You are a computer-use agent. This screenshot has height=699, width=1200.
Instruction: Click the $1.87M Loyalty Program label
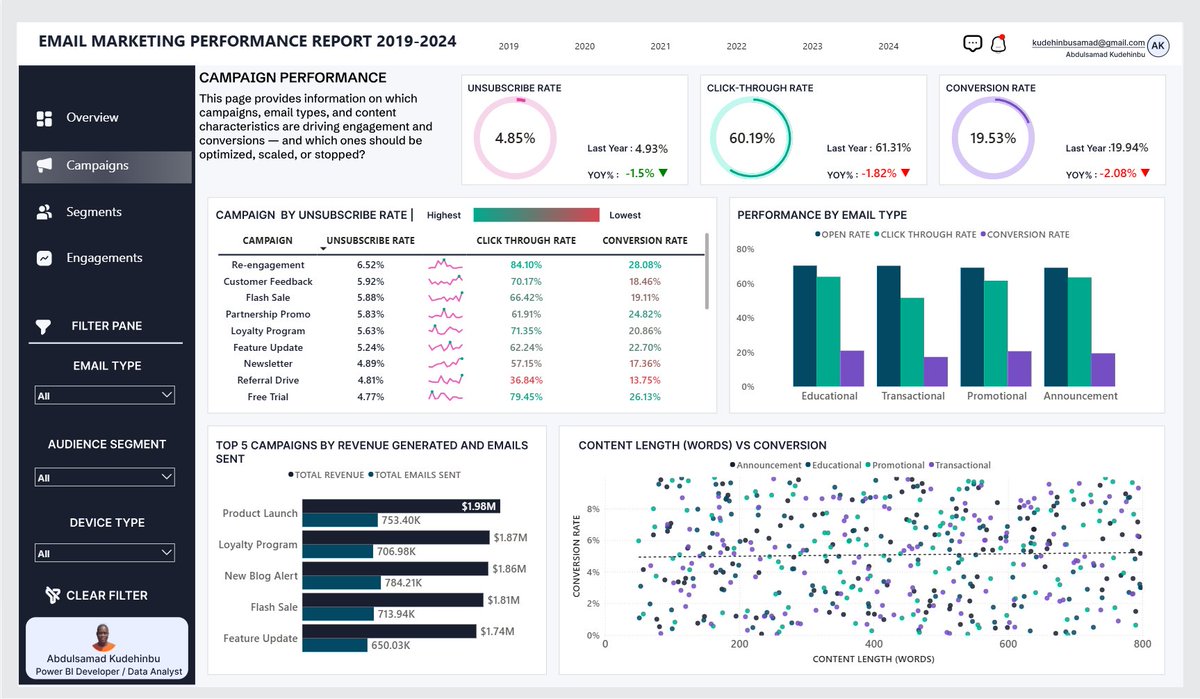click(510, 538)
